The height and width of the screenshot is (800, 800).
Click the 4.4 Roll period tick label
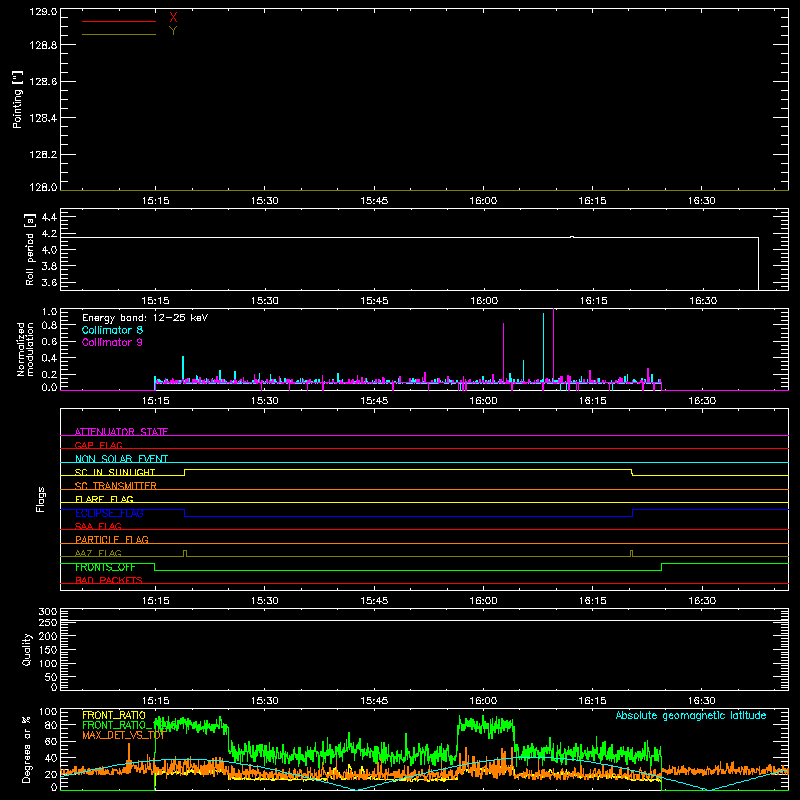[x=49, y=217]
